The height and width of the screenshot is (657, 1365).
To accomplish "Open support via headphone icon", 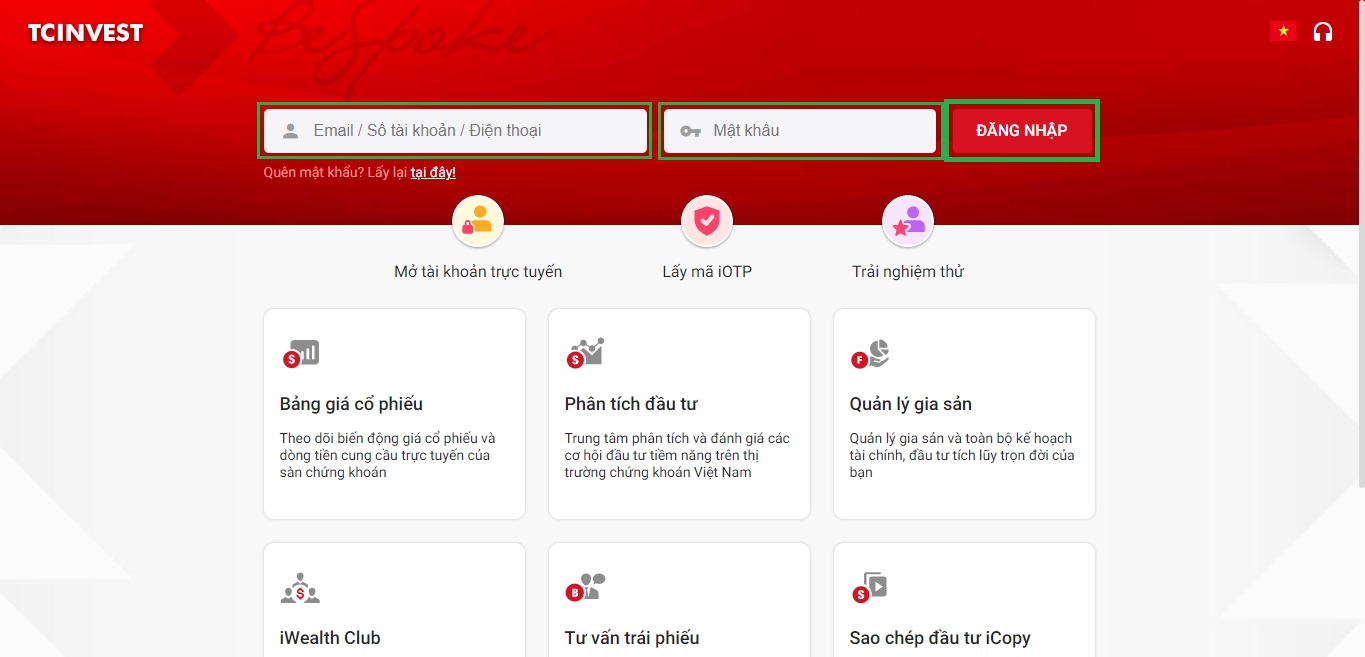I will [x=1323, y=32].
